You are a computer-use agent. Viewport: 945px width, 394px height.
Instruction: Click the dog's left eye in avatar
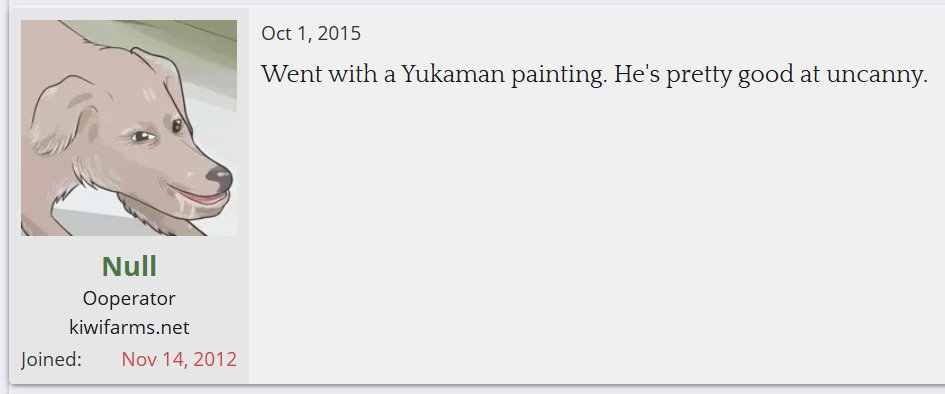pyautogui.click(x=143, y=137)
